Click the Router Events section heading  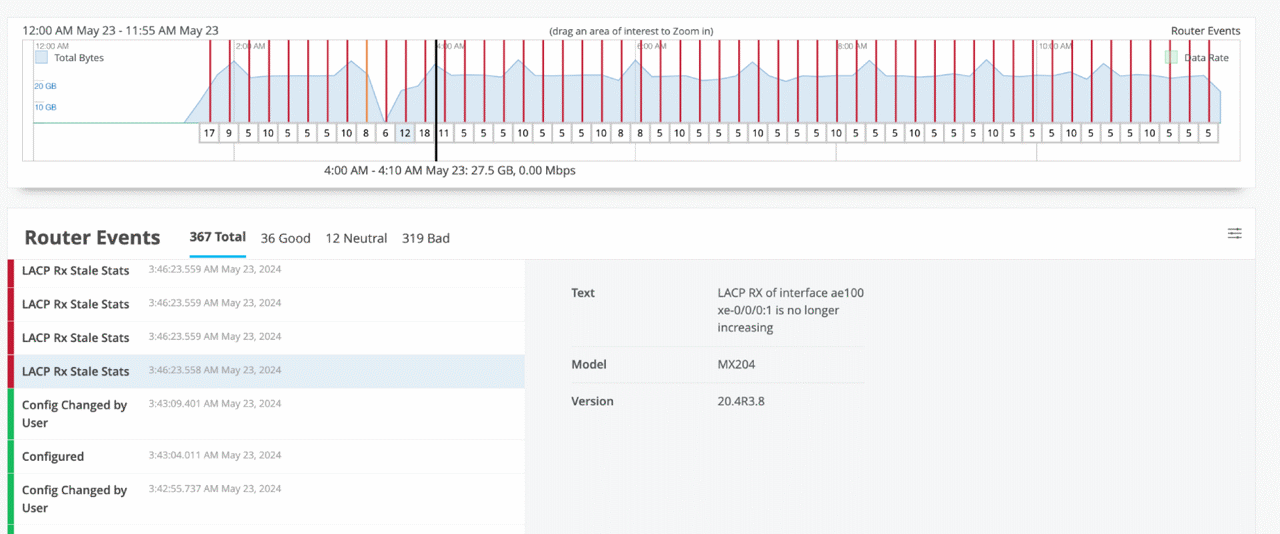[x=92, y=237]
